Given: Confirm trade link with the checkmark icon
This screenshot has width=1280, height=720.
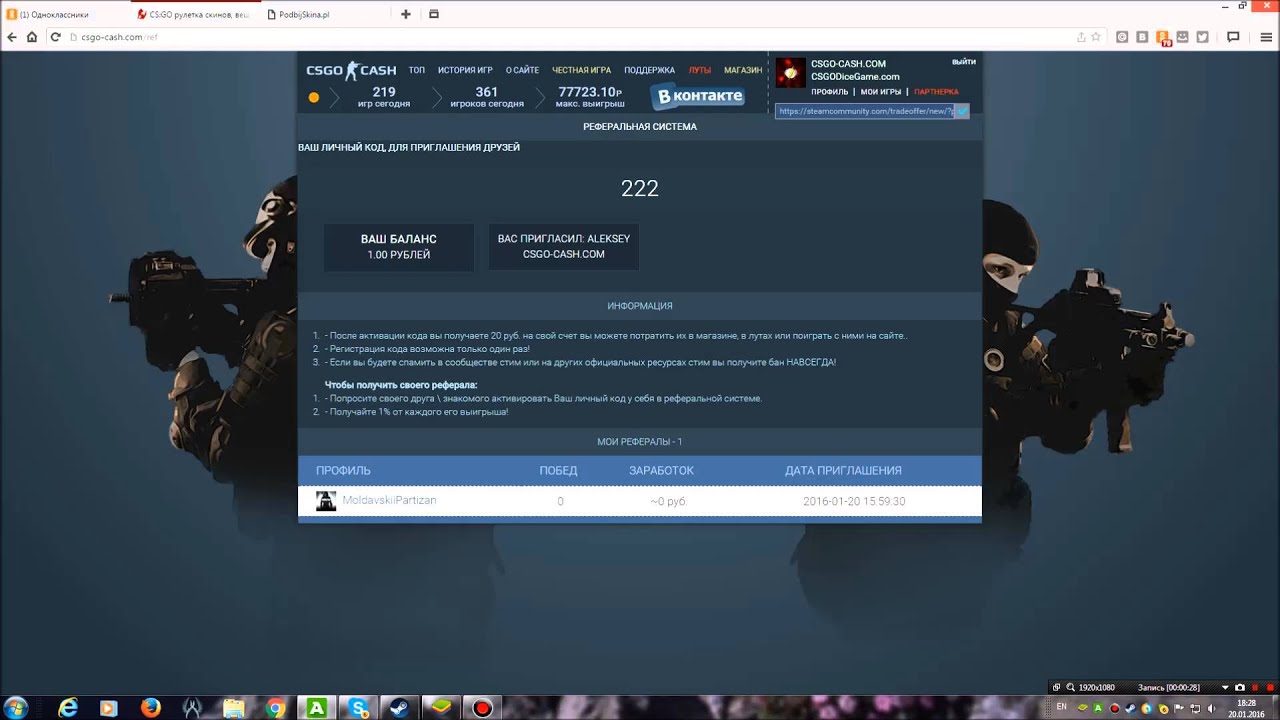Looking at the screenshot, I should point(962,111).
